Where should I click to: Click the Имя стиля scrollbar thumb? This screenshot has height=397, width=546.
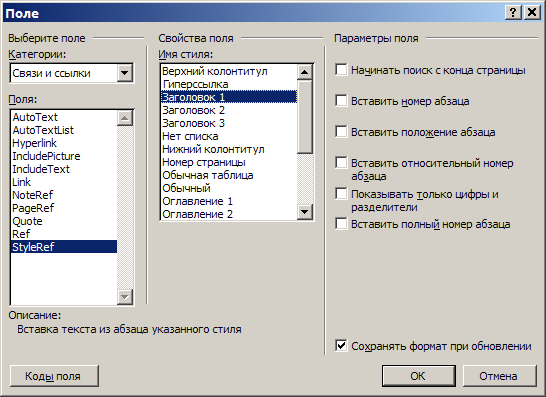[x=305, y=117]
